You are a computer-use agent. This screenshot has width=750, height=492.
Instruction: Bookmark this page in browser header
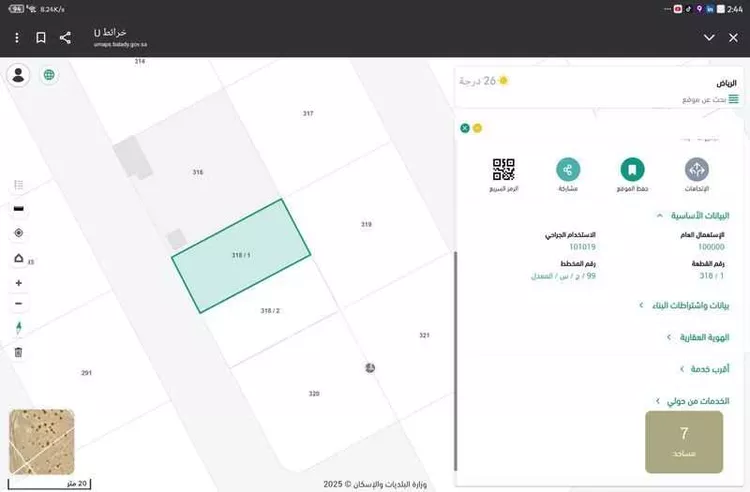tap(41, 38)
